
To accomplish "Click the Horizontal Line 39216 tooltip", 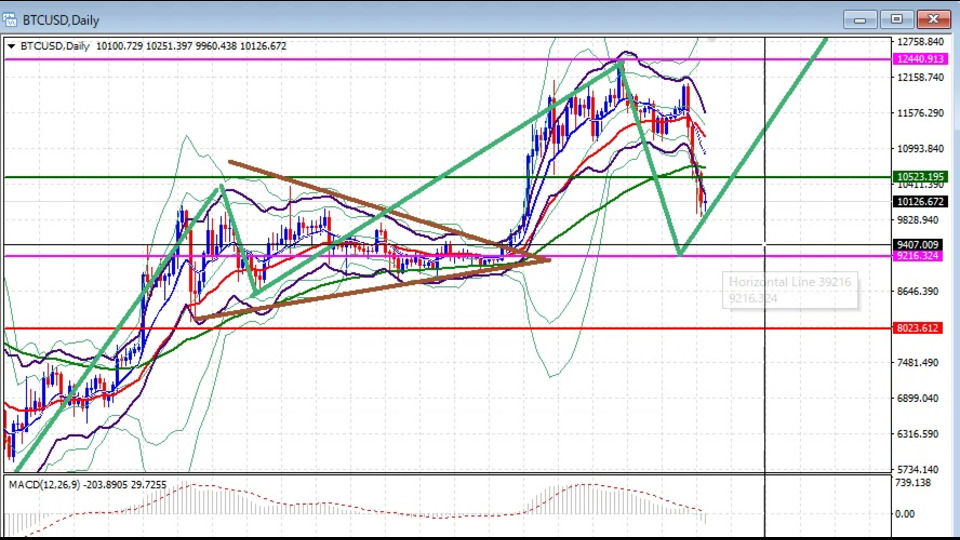I will [790, 290].
